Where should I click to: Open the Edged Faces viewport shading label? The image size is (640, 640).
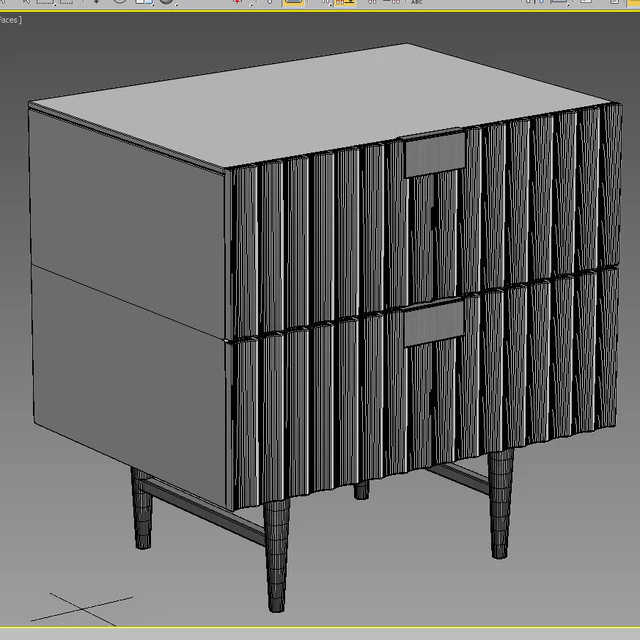click(10, 20)
